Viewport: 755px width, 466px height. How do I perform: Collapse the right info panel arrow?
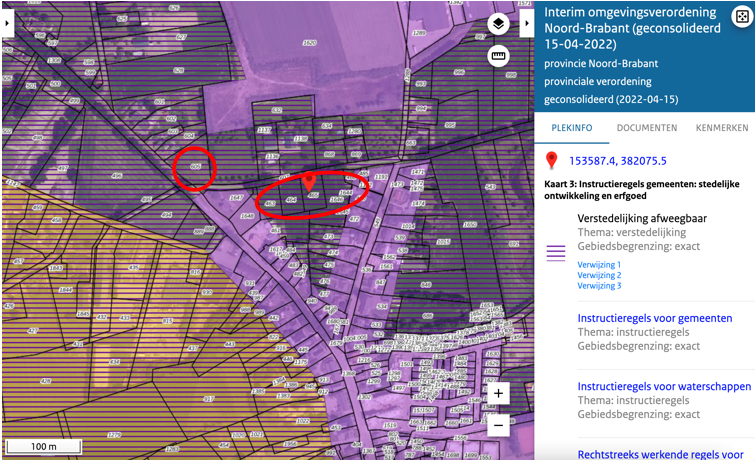click(526, 23)
